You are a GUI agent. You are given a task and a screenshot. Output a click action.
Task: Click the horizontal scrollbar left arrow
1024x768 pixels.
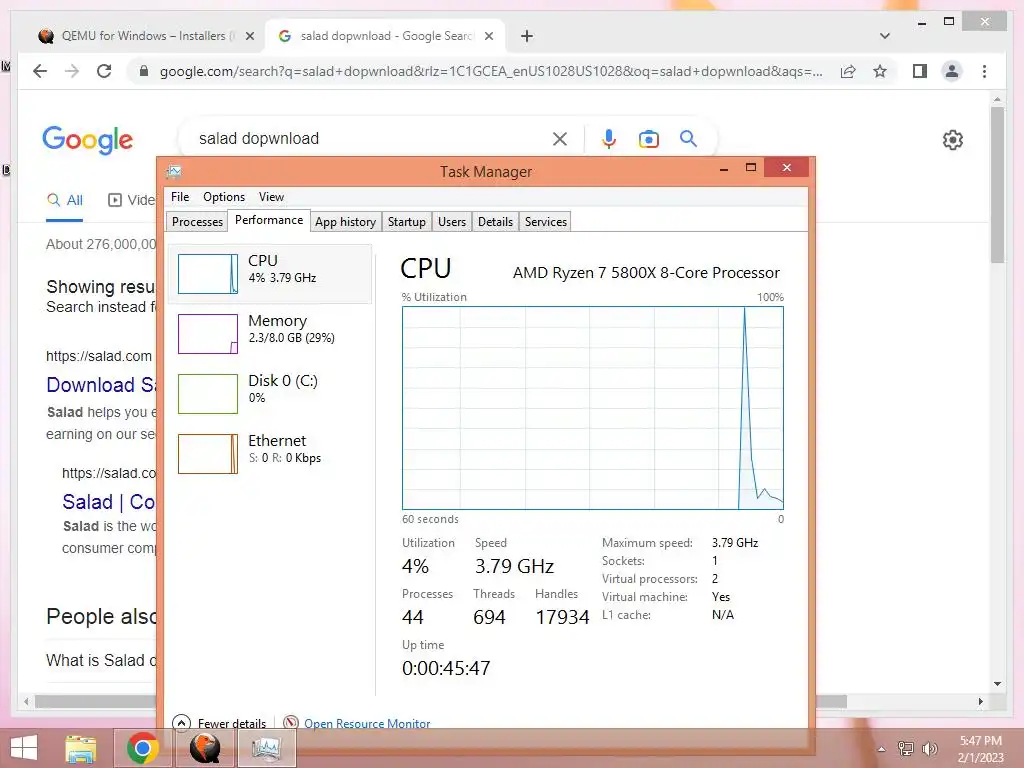point(26,701)
